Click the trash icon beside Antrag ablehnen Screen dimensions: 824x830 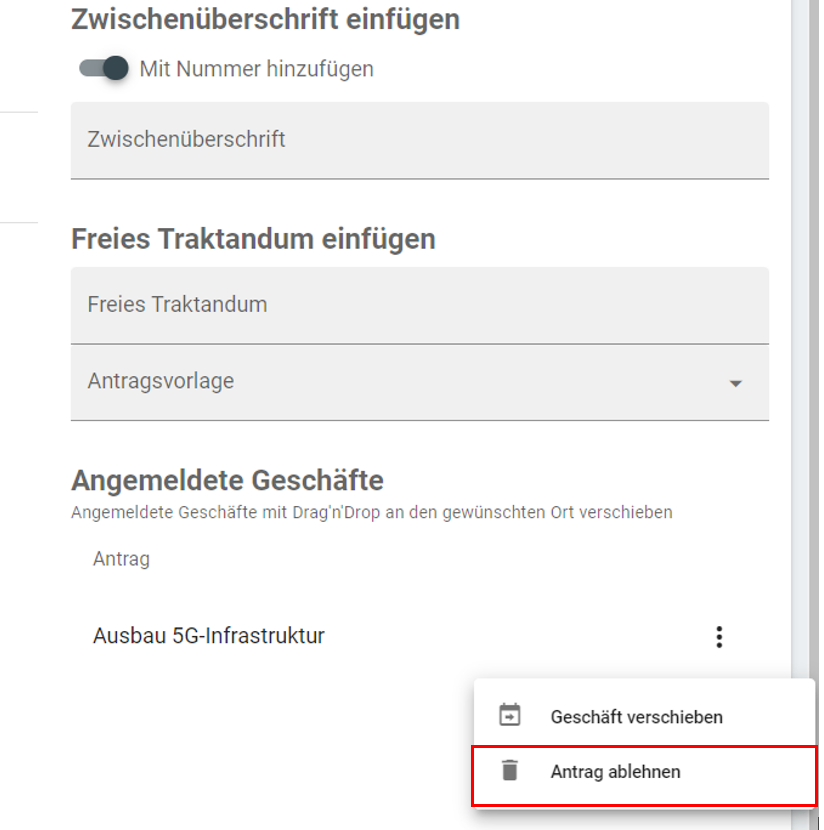(510, 771)
